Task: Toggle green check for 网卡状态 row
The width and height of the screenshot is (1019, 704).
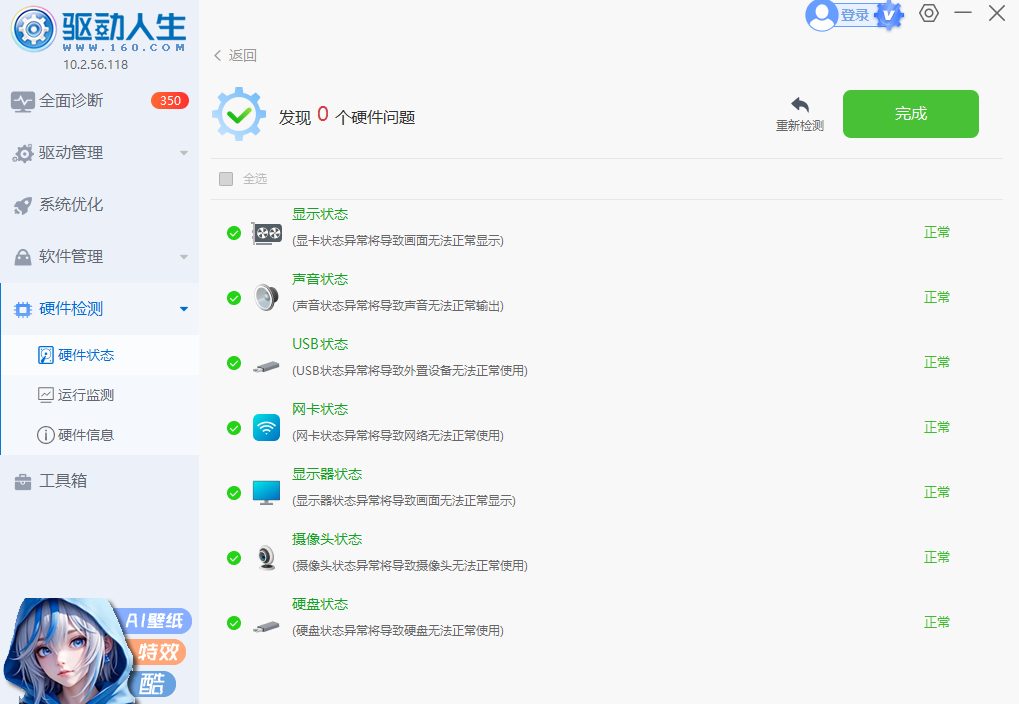Action: [x=234, y=428]
